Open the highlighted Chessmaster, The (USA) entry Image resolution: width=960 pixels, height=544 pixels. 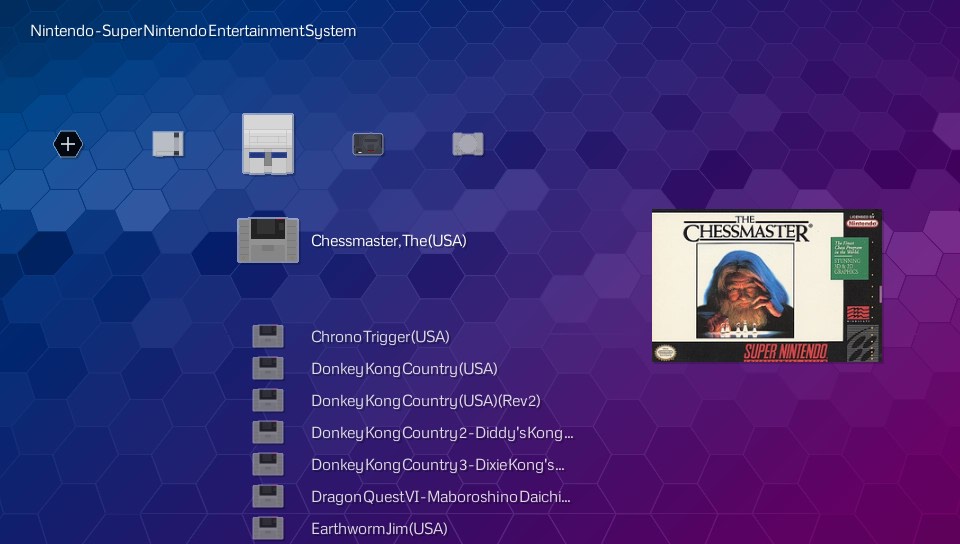pos(389,241)
